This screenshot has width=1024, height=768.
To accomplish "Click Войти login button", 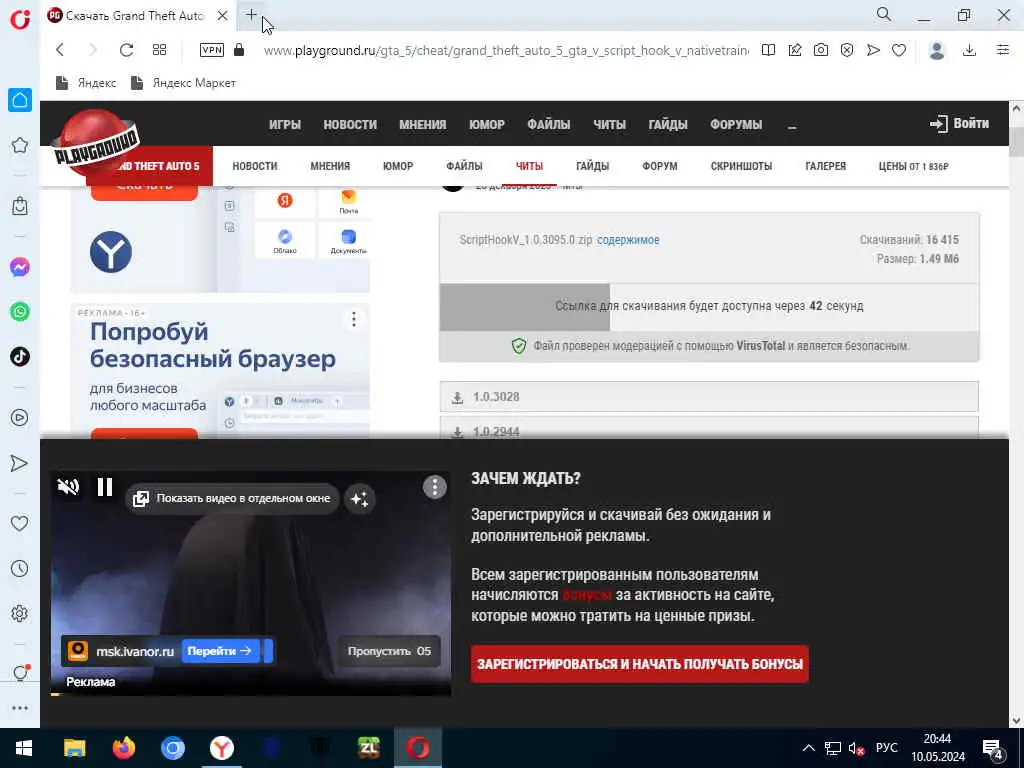I will (x=959, y=123).
